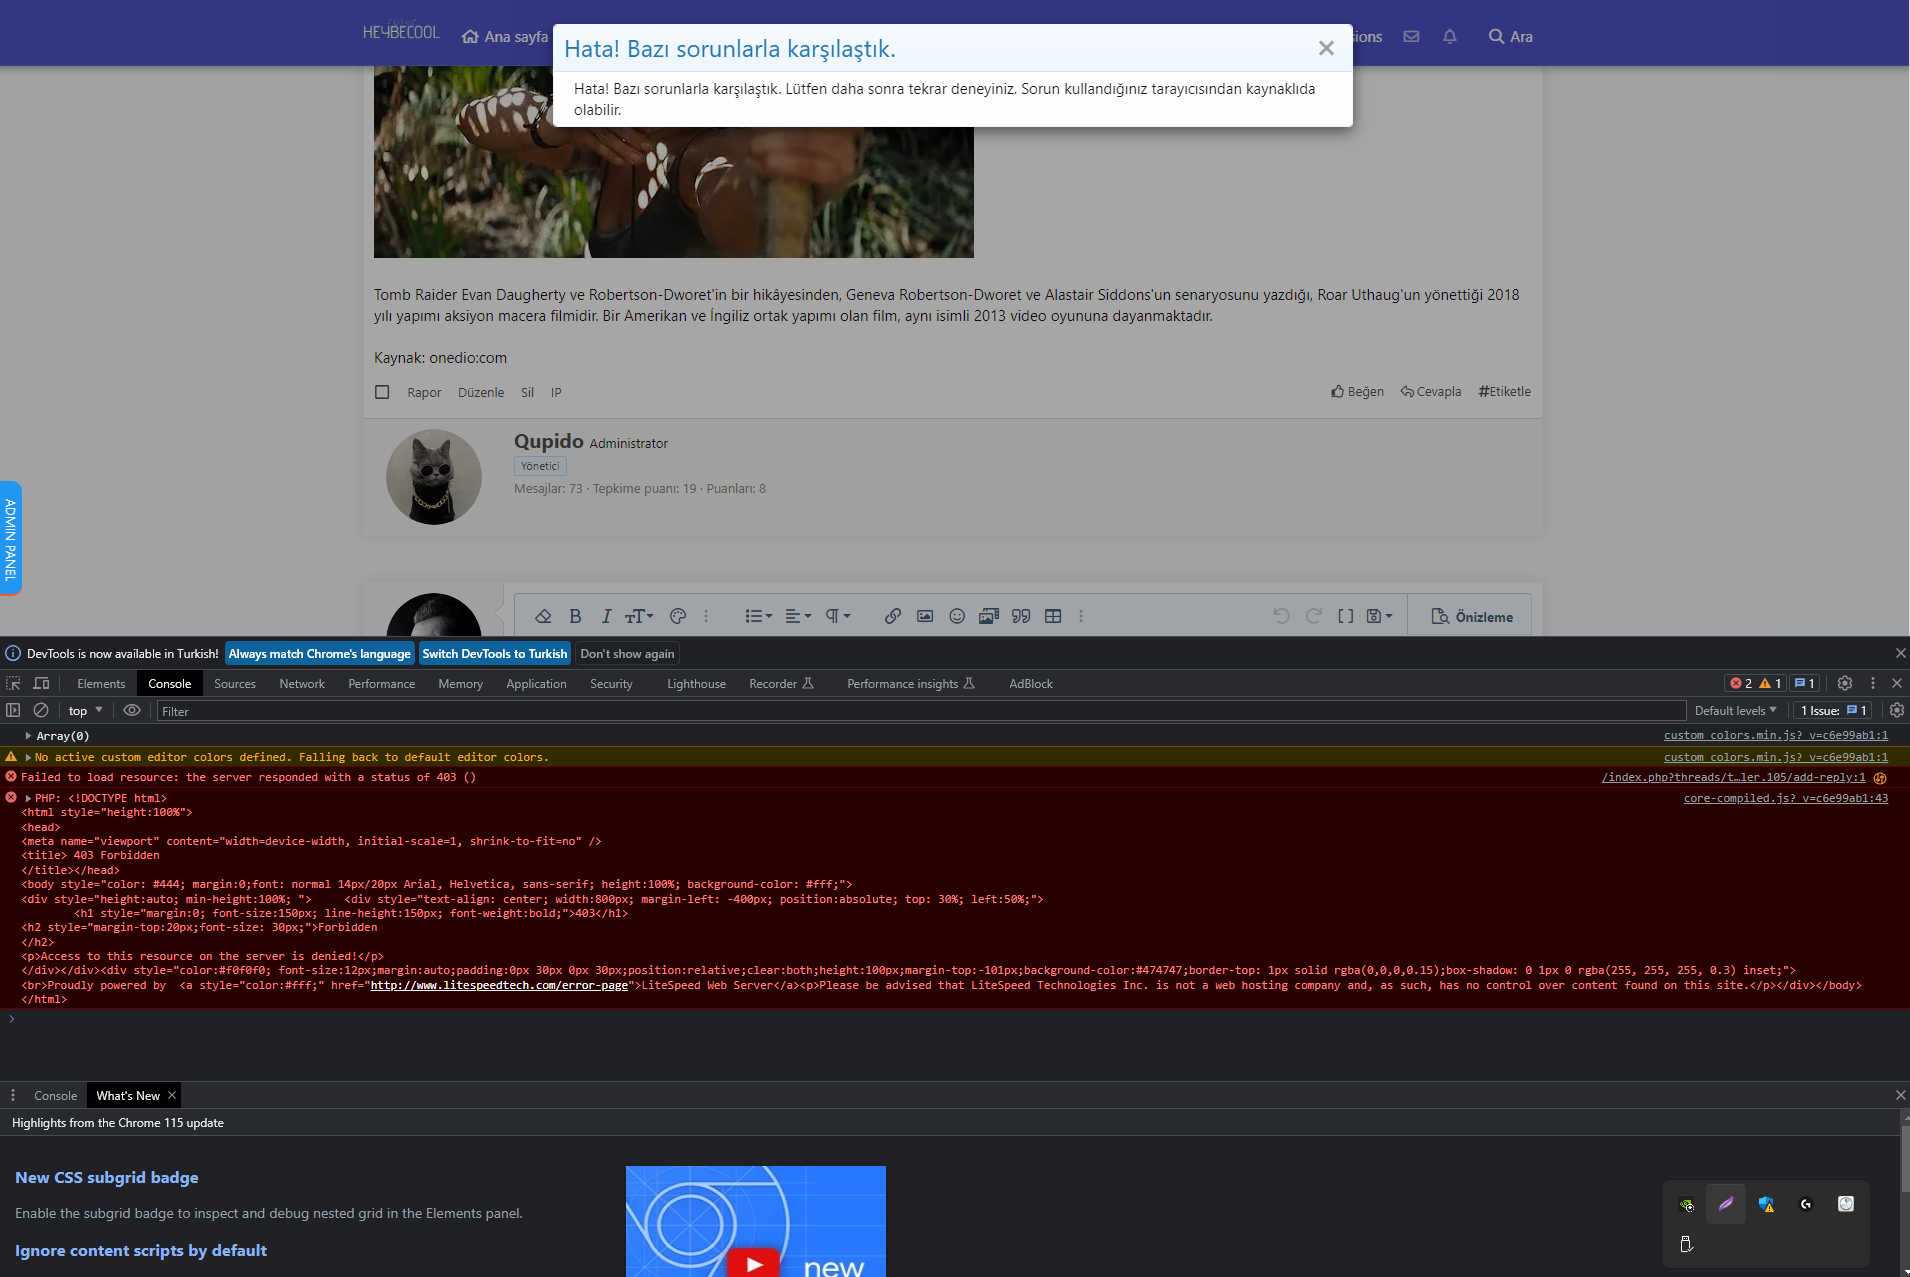Expand the Array(0) console entry
Image resolution: width=1910 pixels, height=1277 pixels.
28,736
